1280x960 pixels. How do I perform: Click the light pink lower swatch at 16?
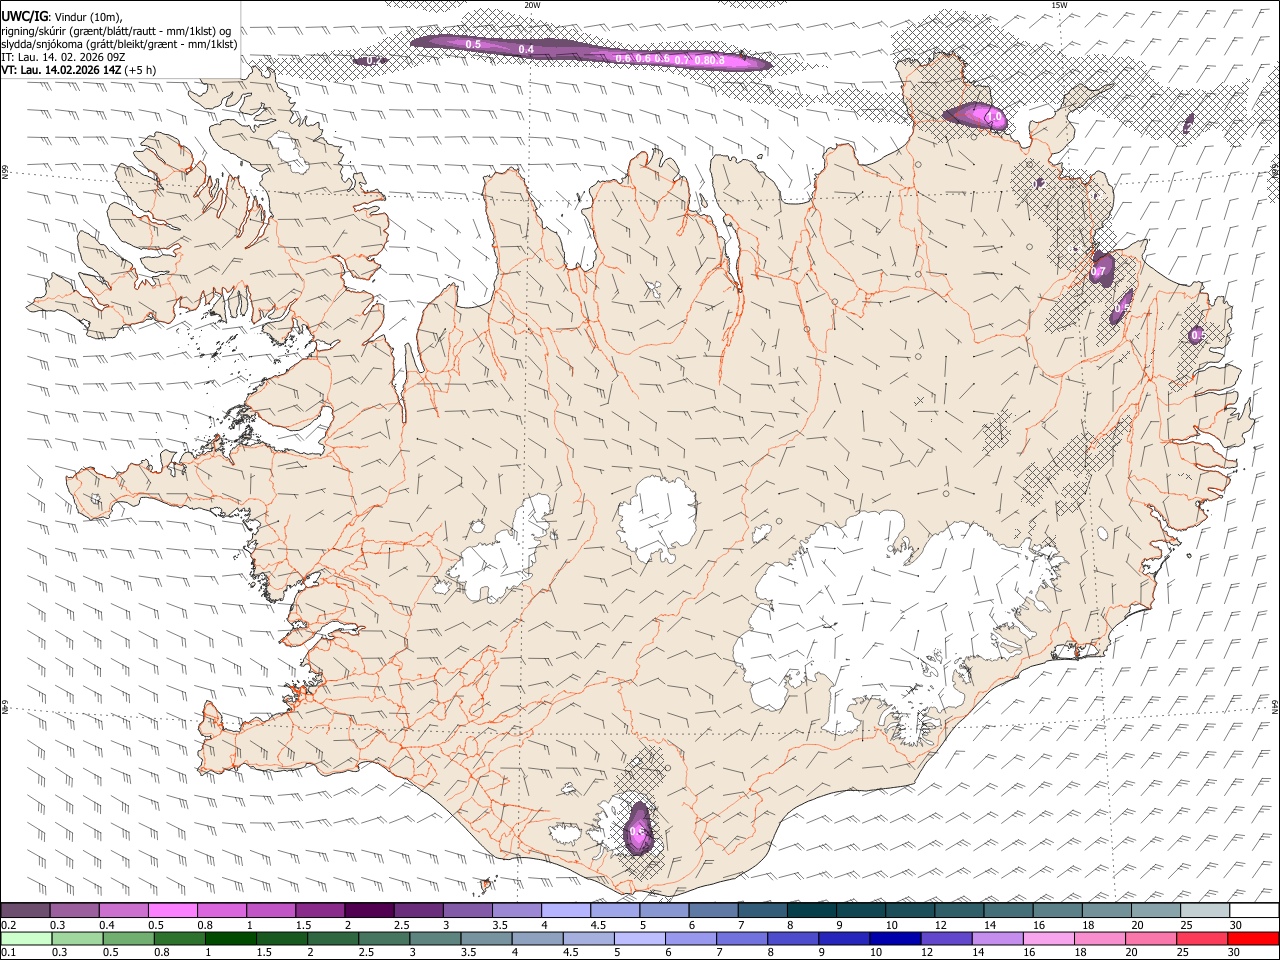[1048, 938]
